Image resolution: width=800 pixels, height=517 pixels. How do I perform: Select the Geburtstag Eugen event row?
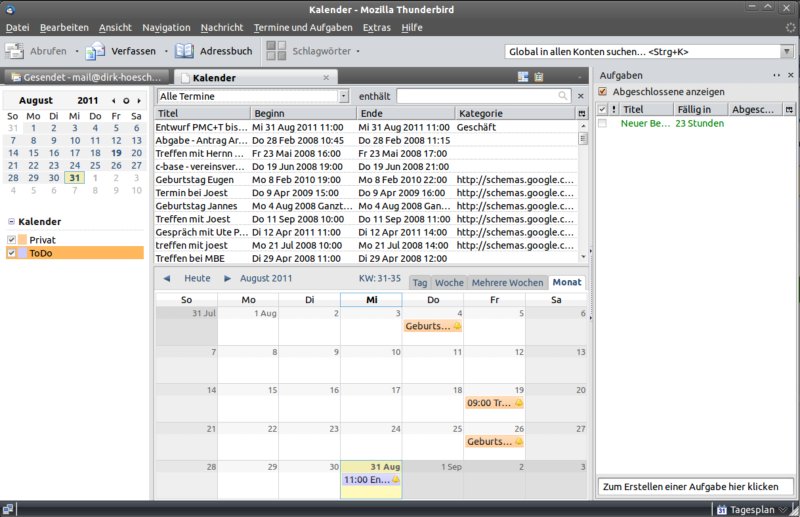pos(366,180)
